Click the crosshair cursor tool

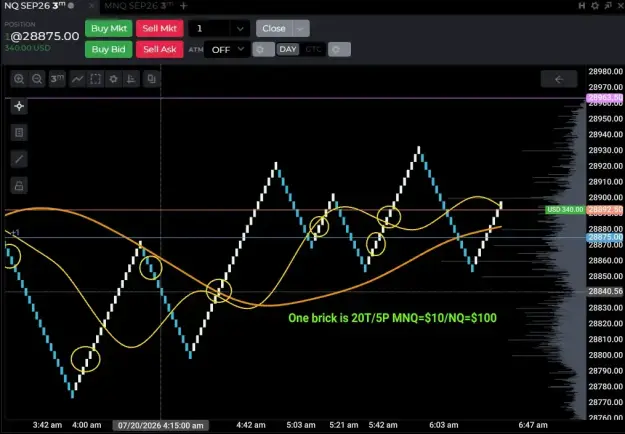click(19, 106)
